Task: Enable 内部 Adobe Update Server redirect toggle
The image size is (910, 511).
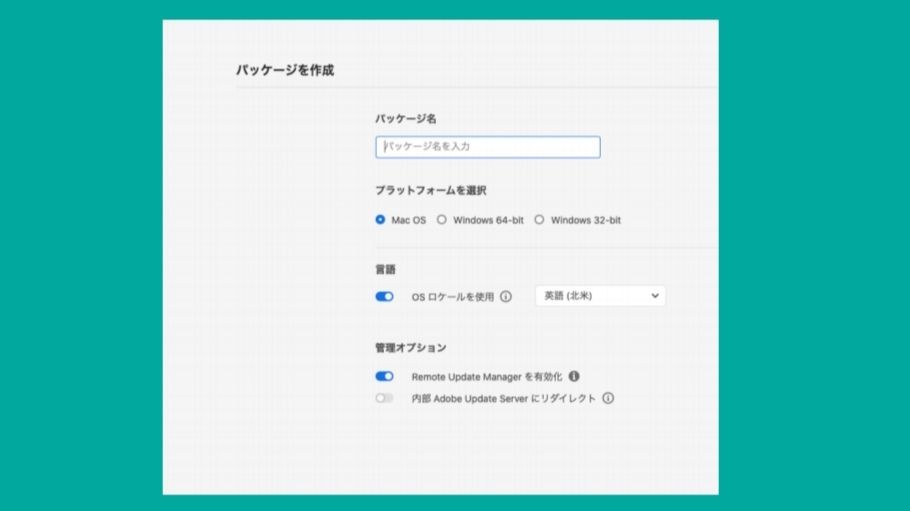Action: 384,398
